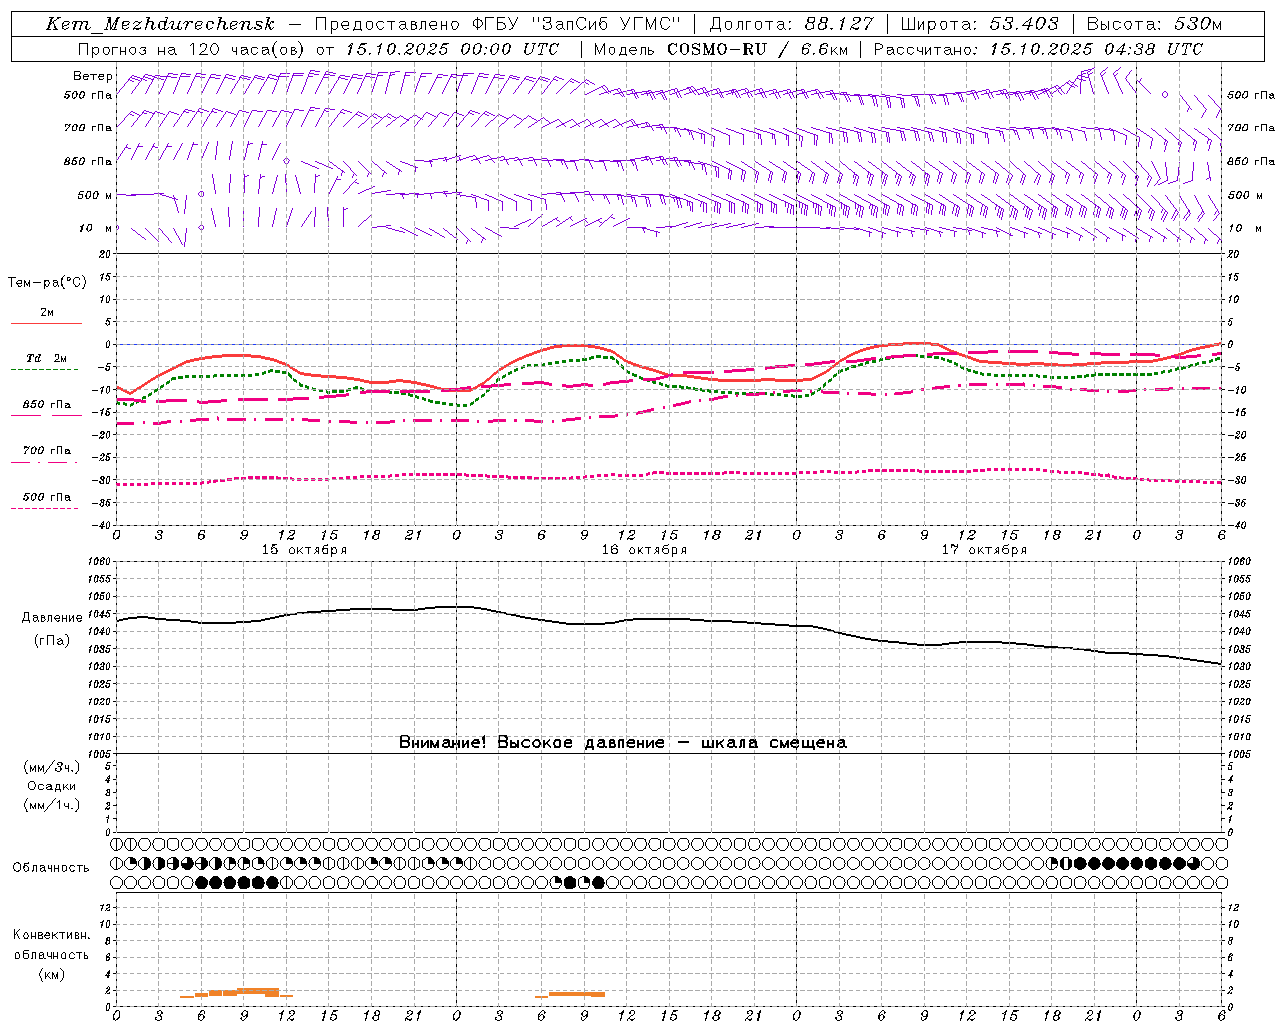
Task: Click the '17 октября' date label
Action: click(x=984, y=550)
